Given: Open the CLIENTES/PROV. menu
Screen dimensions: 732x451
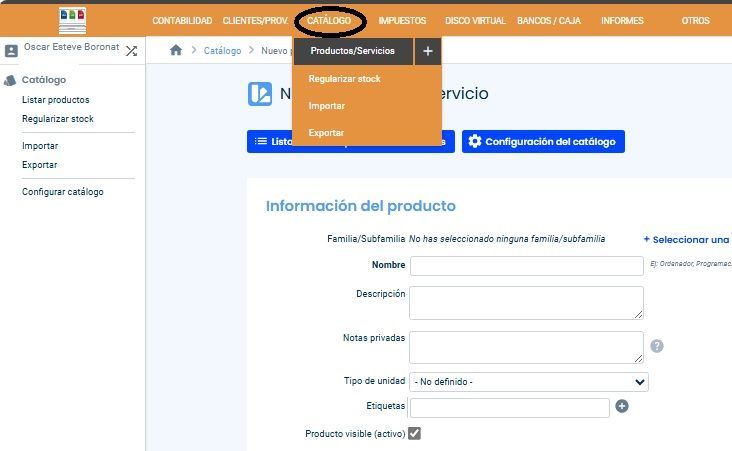Looking at the screenshot, I should [255, 21].
